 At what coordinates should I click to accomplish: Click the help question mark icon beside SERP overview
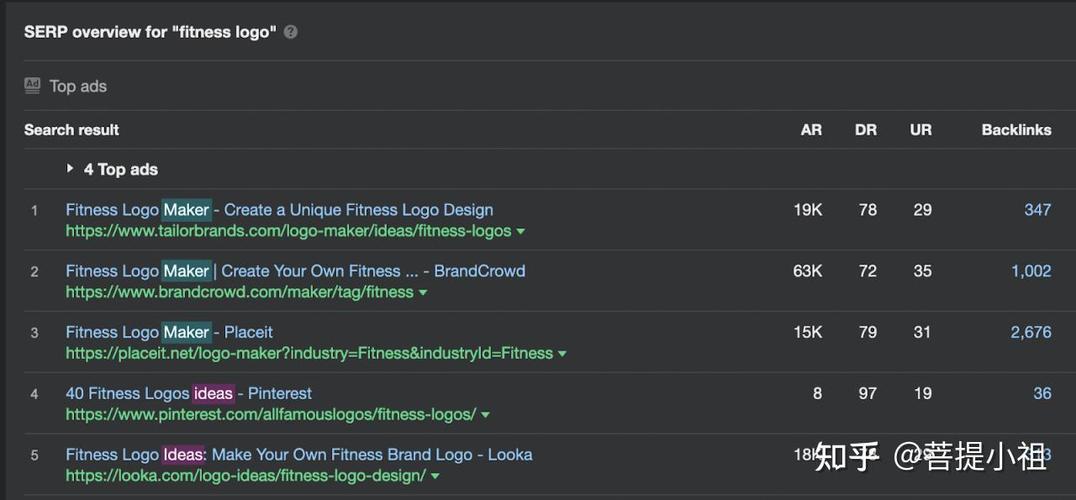click(x=290, y=32)
